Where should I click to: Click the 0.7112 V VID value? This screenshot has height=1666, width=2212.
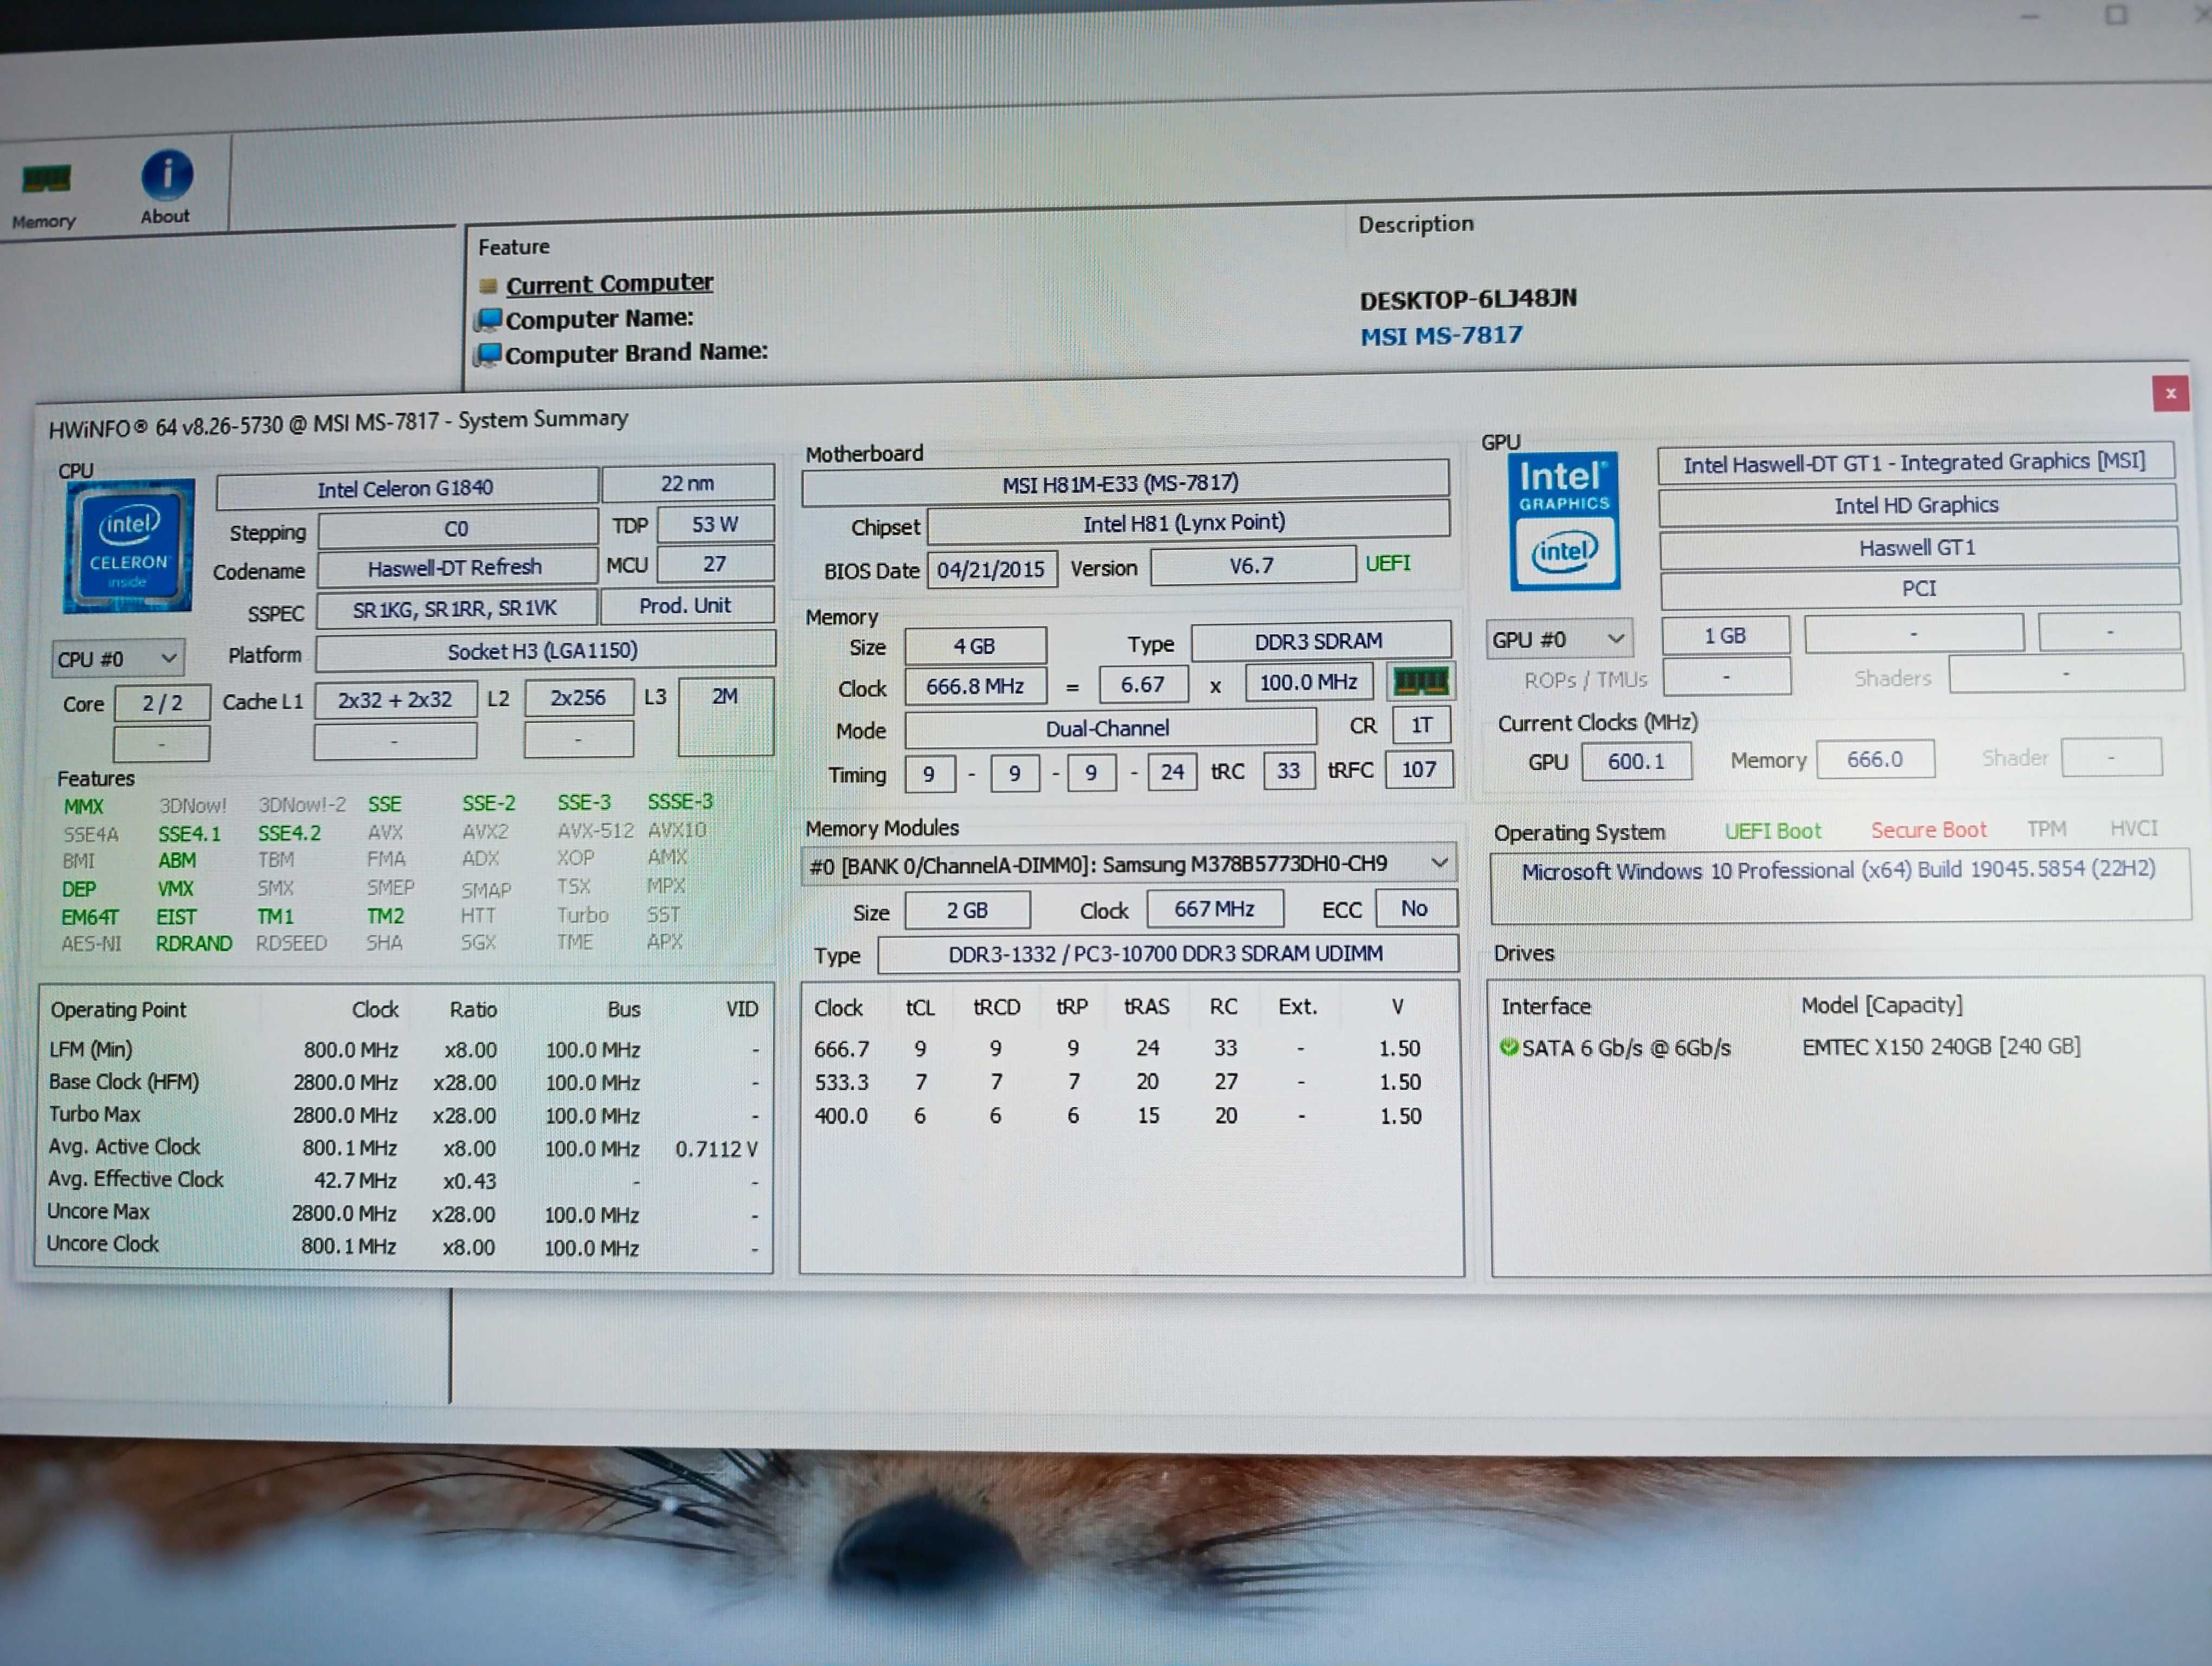tap(716, 1149)
